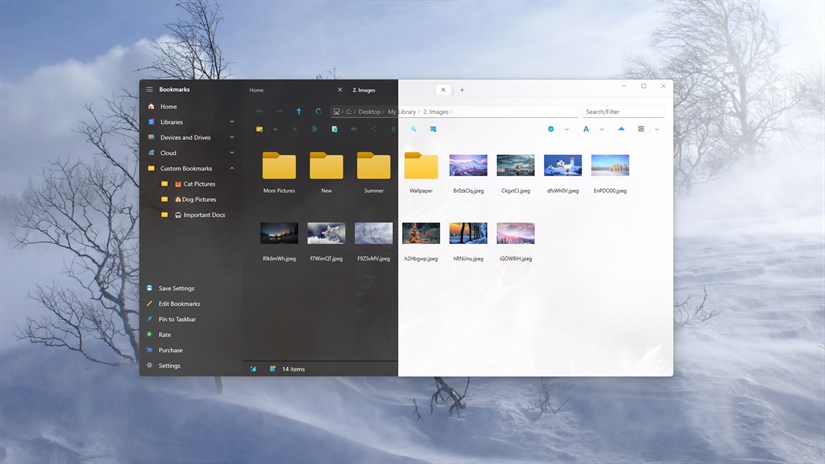Click the magnifier search icon in toolbar
The height and width of the screenshot is (464, 825).
coord(413,129)
